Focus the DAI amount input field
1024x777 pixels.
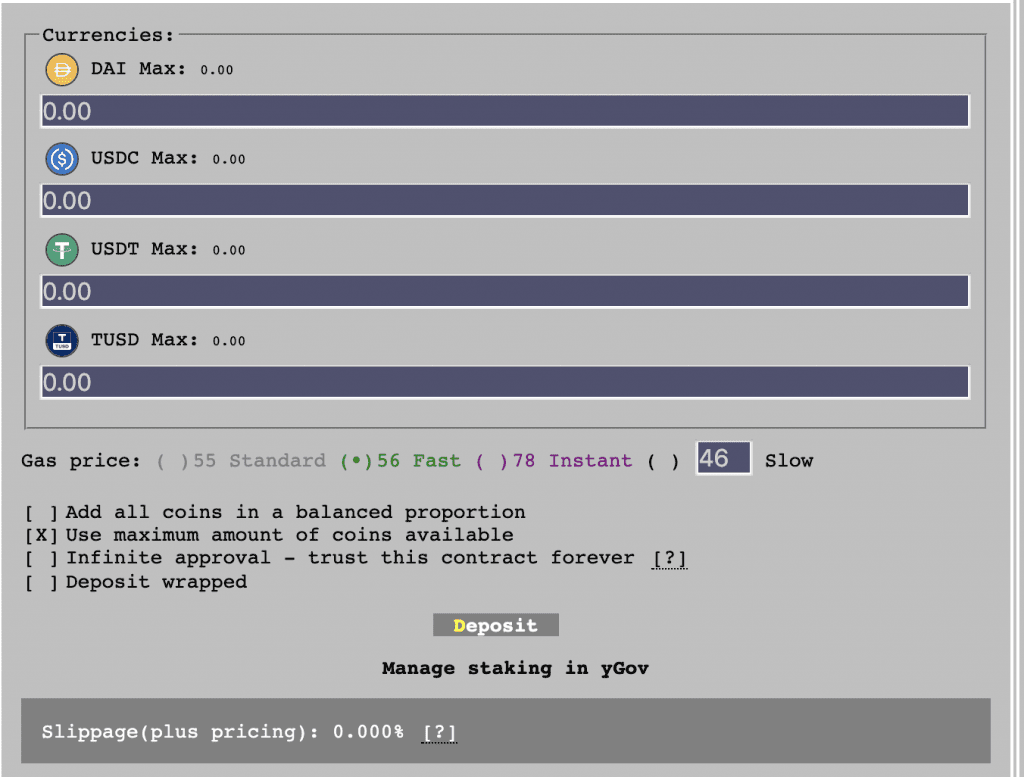pyautogui.click(x=504, y=111)
